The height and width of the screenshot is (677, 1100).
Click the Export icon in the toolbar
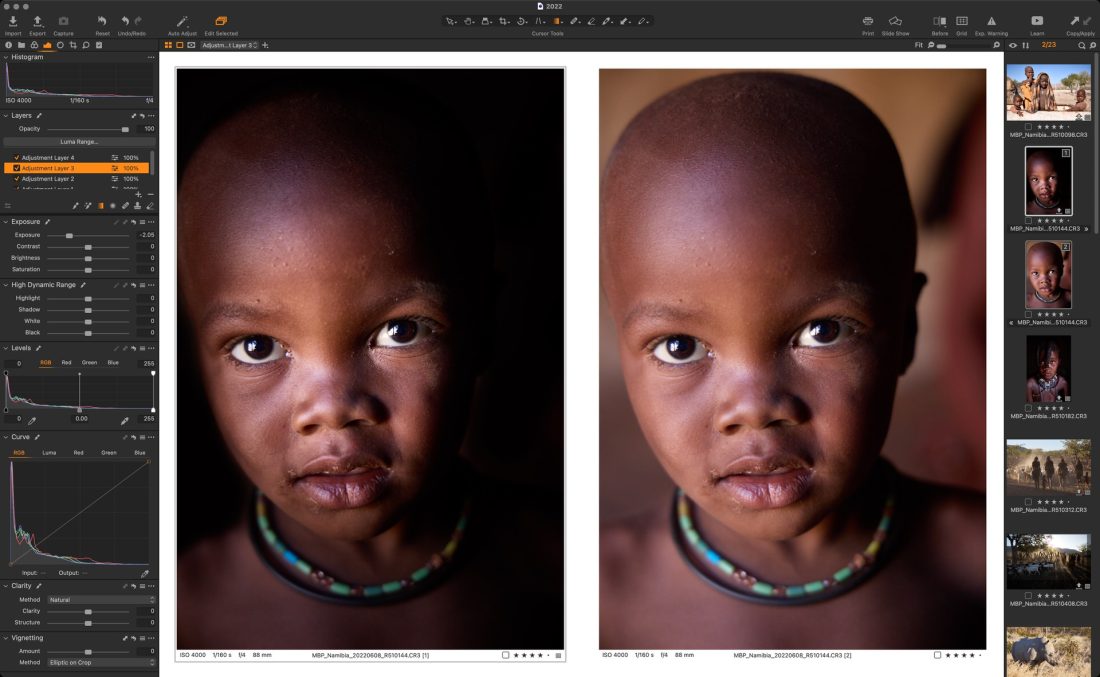coord(38,21)
